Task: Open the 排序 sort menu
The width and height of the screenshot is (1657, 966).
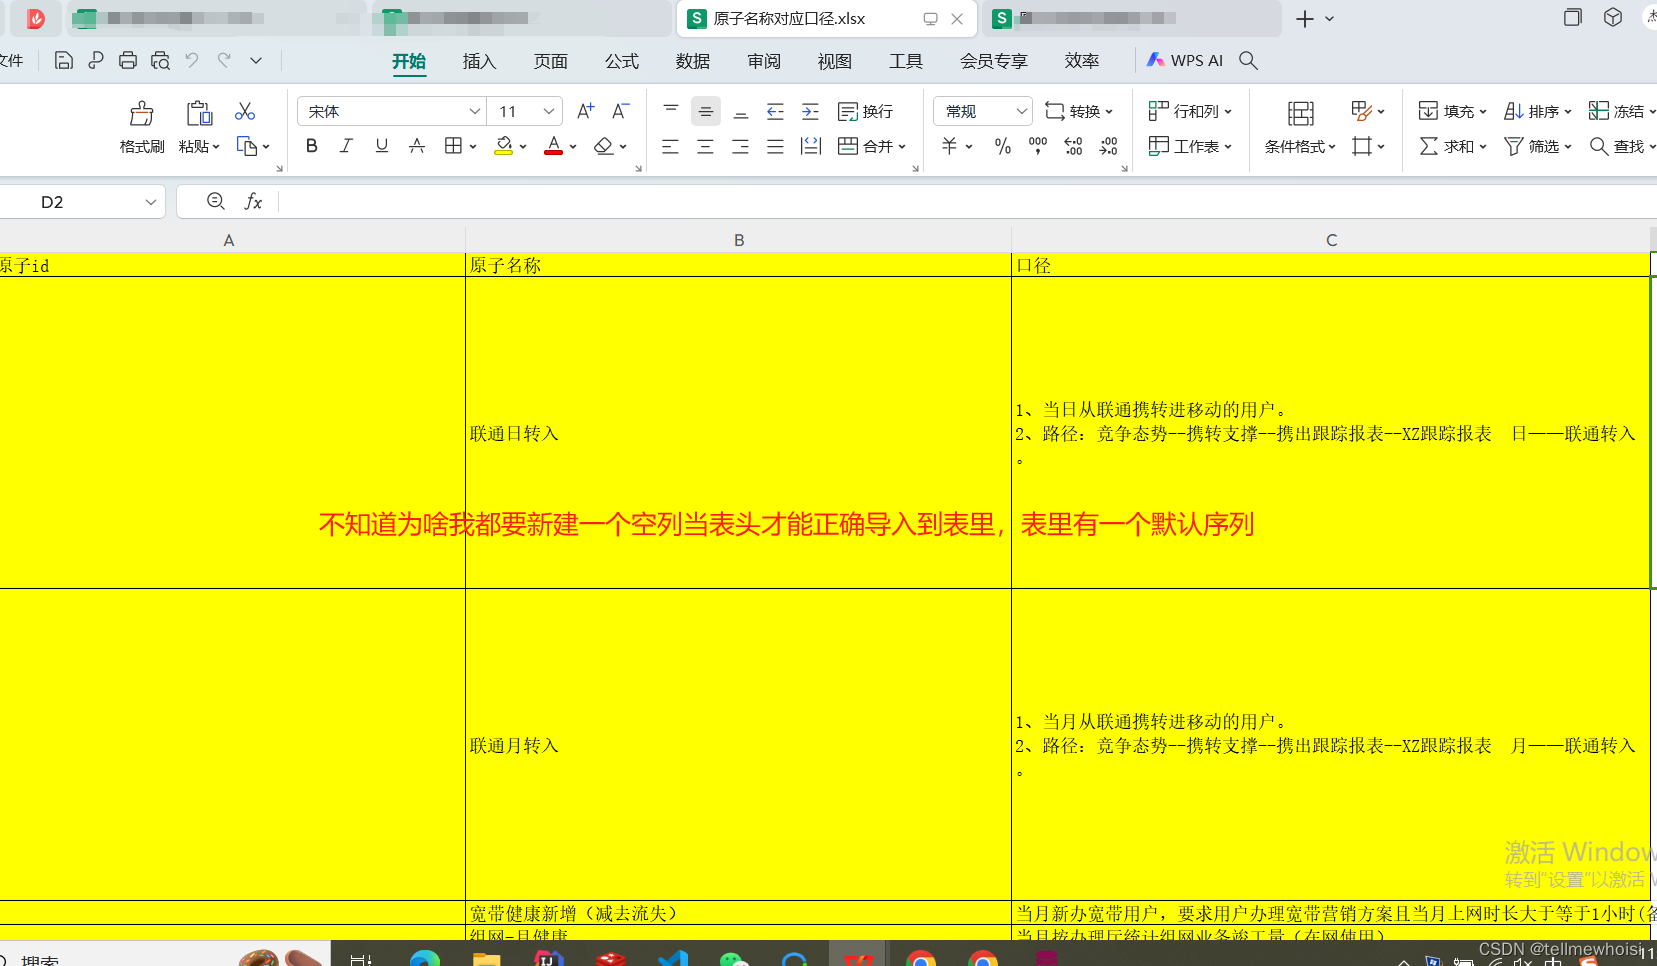Action: [1538, 111]
